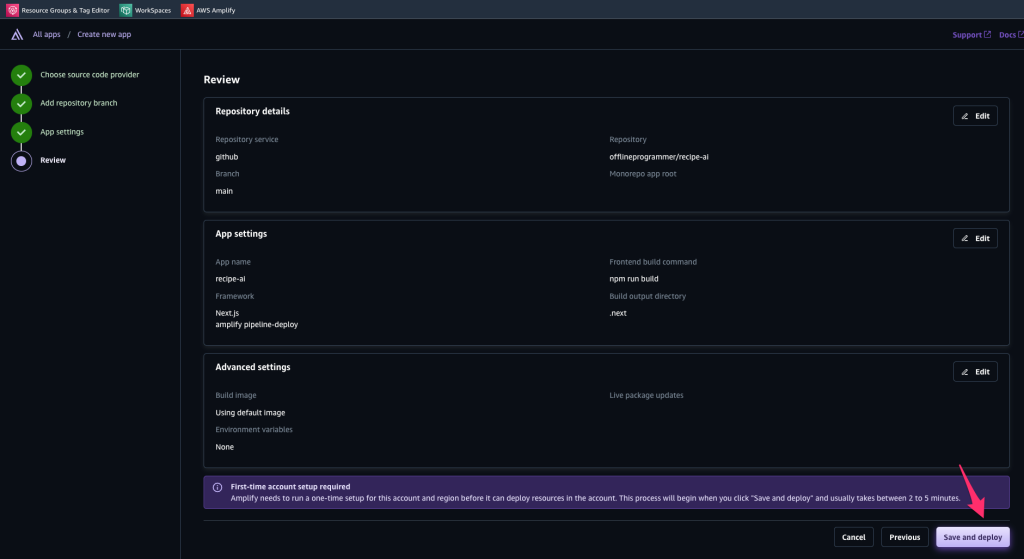Click the Amplify logo in the breadcrumb bar
This screenshot has height=559, width=1024.
[17, 35]
